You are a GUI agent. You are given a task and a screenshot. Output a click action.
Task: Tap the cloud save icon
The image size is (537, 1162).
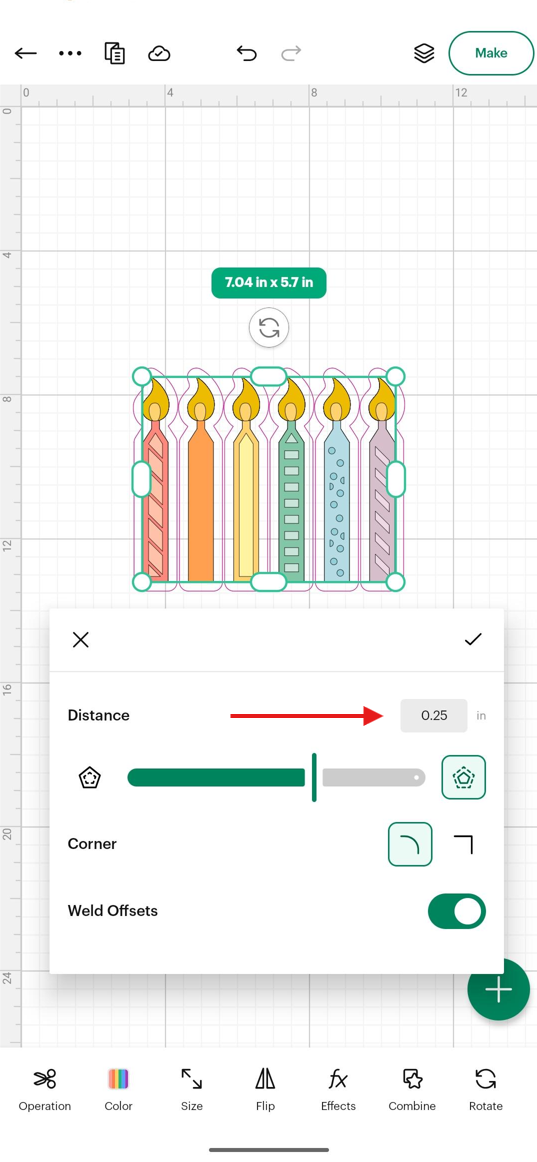pyautogui.click(x=159, y=53)
